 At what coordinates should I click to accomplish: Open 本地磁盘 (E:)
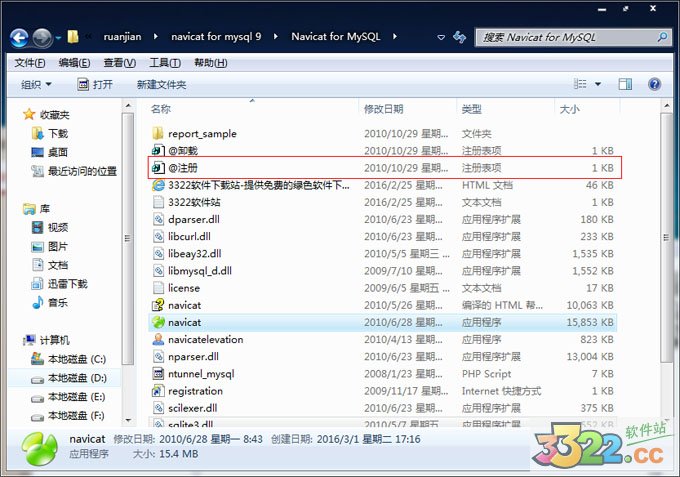tap(76, 396)
